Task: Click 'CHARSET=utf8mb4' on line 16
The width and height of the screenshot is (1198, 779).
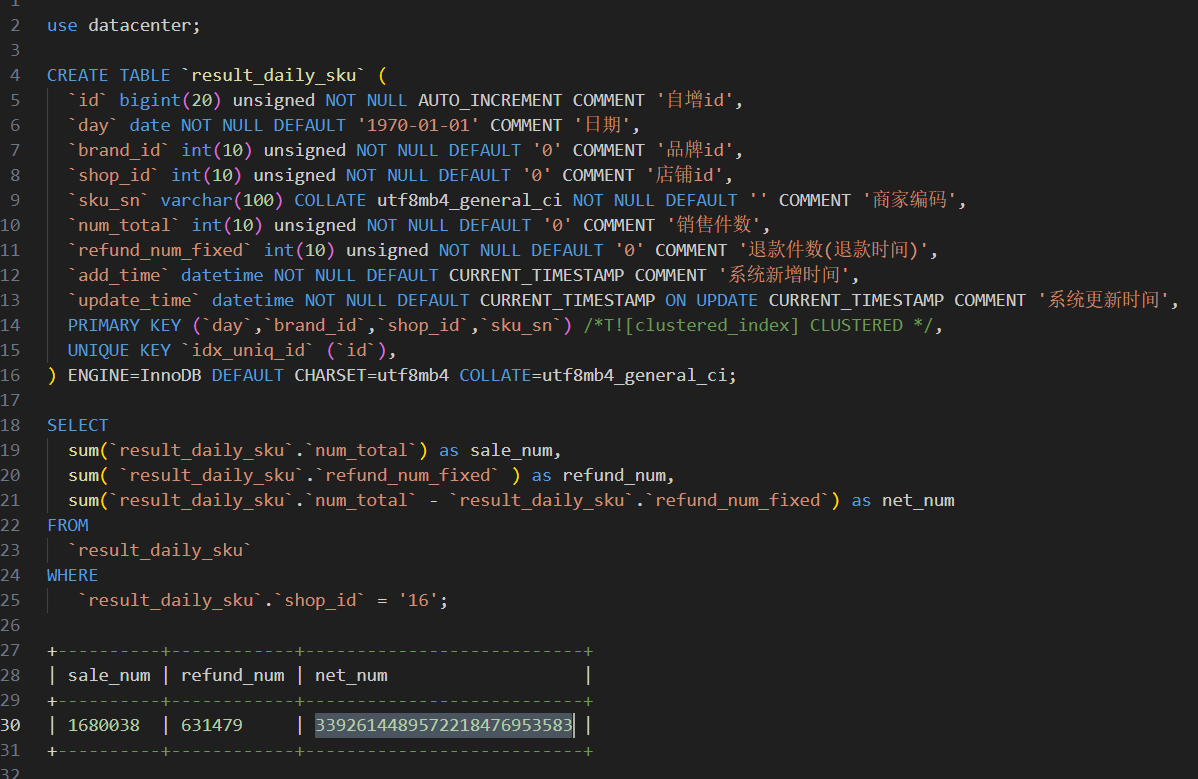Action: 371,375
